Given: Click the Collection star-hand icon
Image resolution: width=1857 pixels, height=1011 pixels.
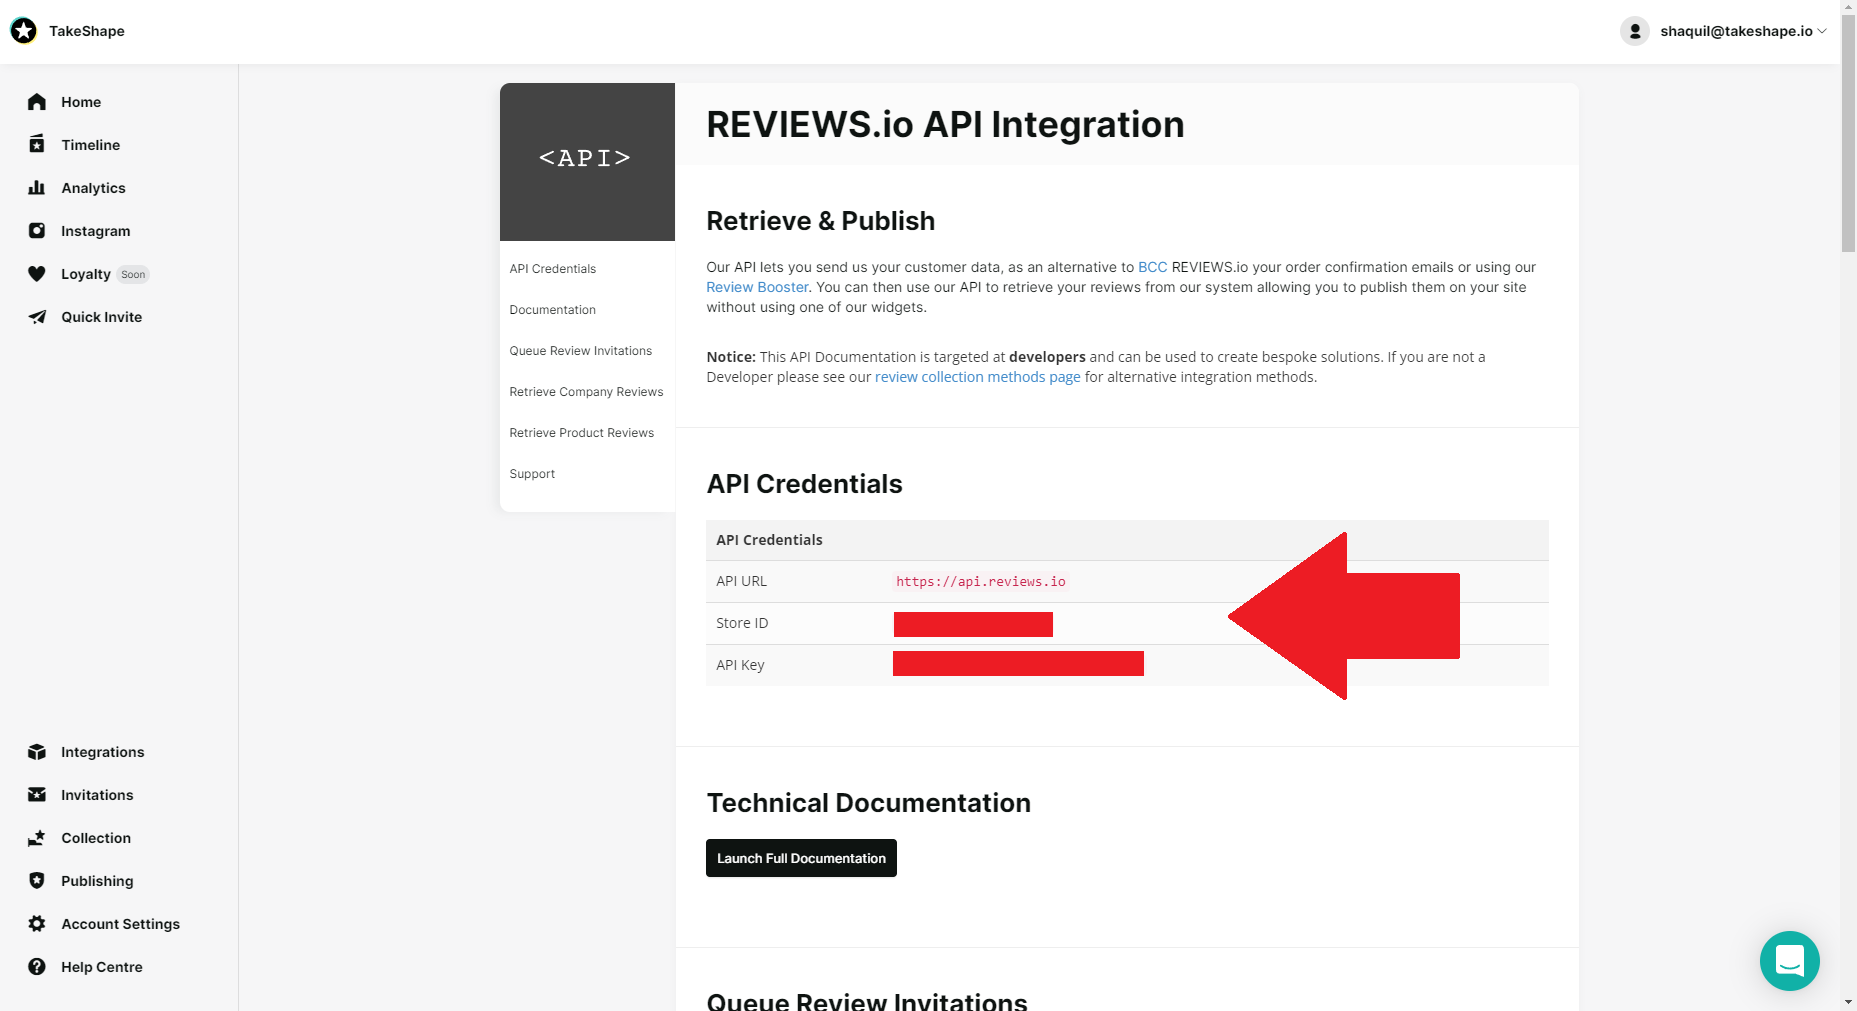Looking at the screenshot, I should (x=37, y=838).
